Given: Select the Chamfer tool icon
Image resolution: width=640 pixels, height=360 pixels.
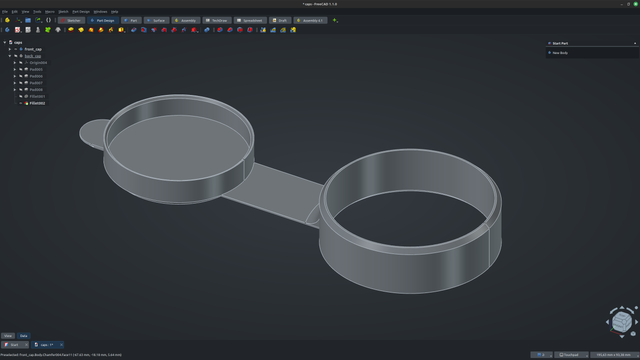Looking at the screenshot, I should click(230, 30).
